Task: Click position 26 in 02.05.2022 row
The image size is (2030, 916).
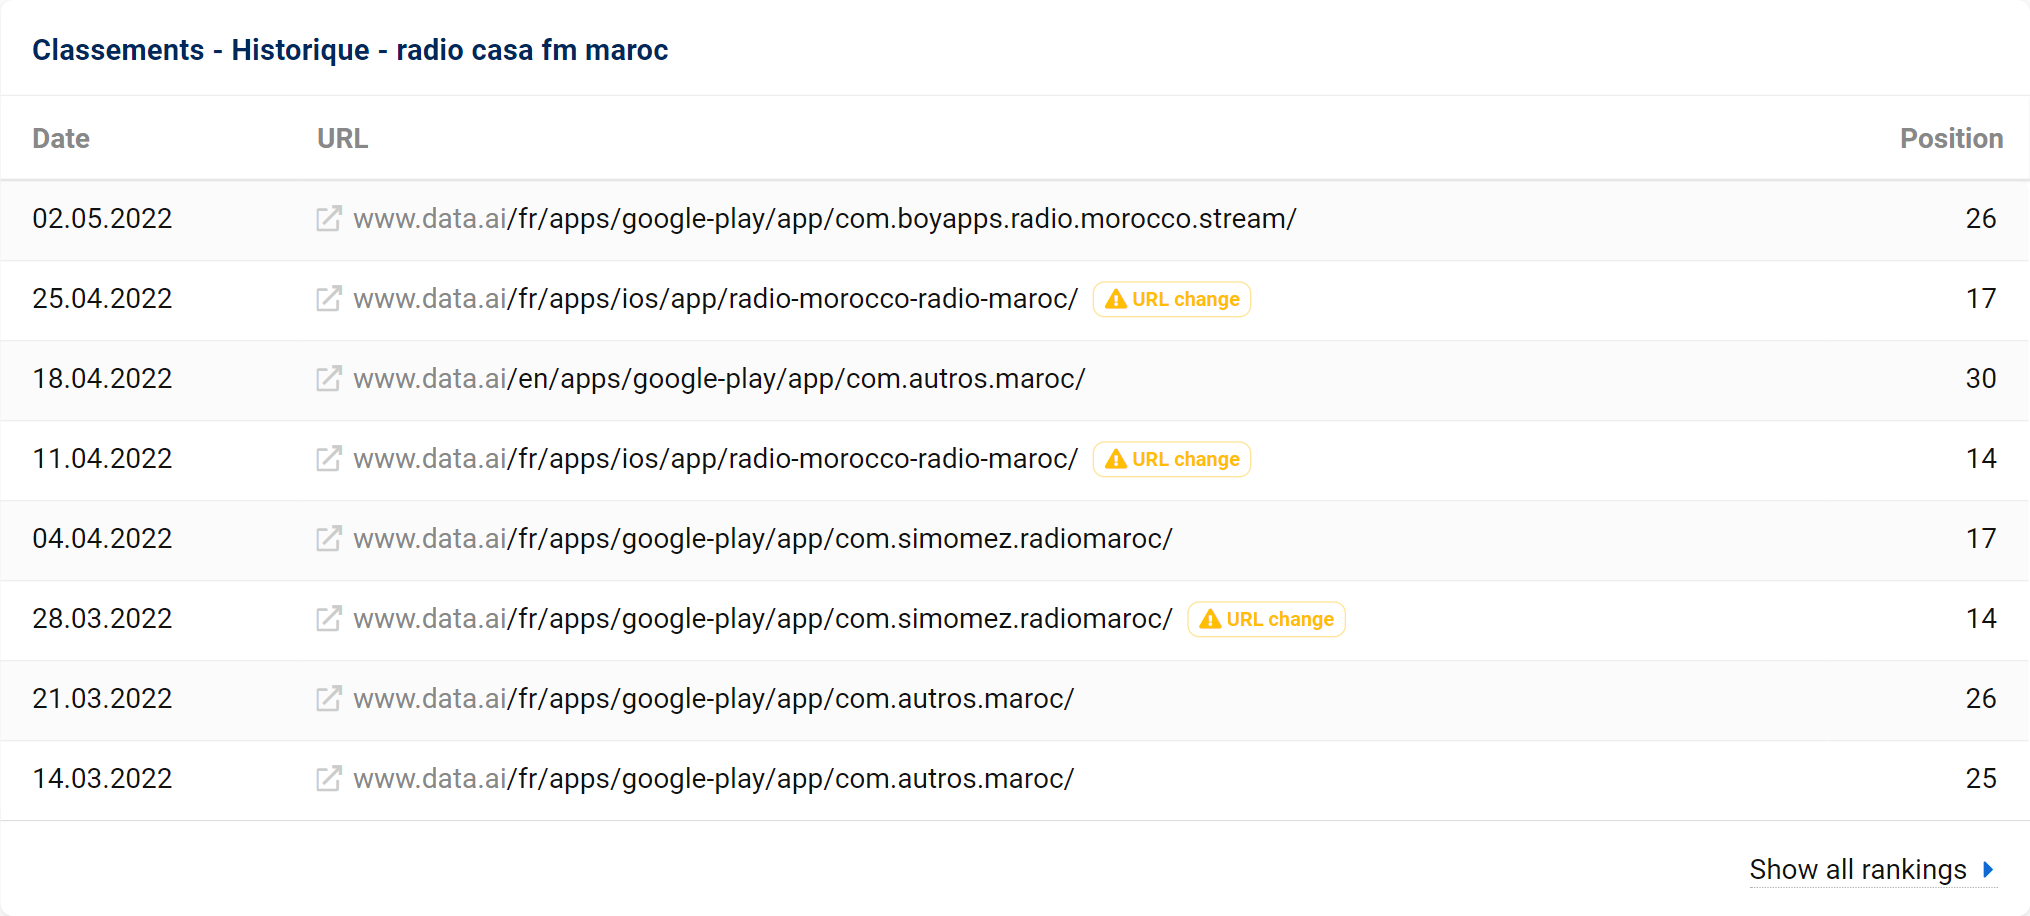Action: click(1981, 218)
